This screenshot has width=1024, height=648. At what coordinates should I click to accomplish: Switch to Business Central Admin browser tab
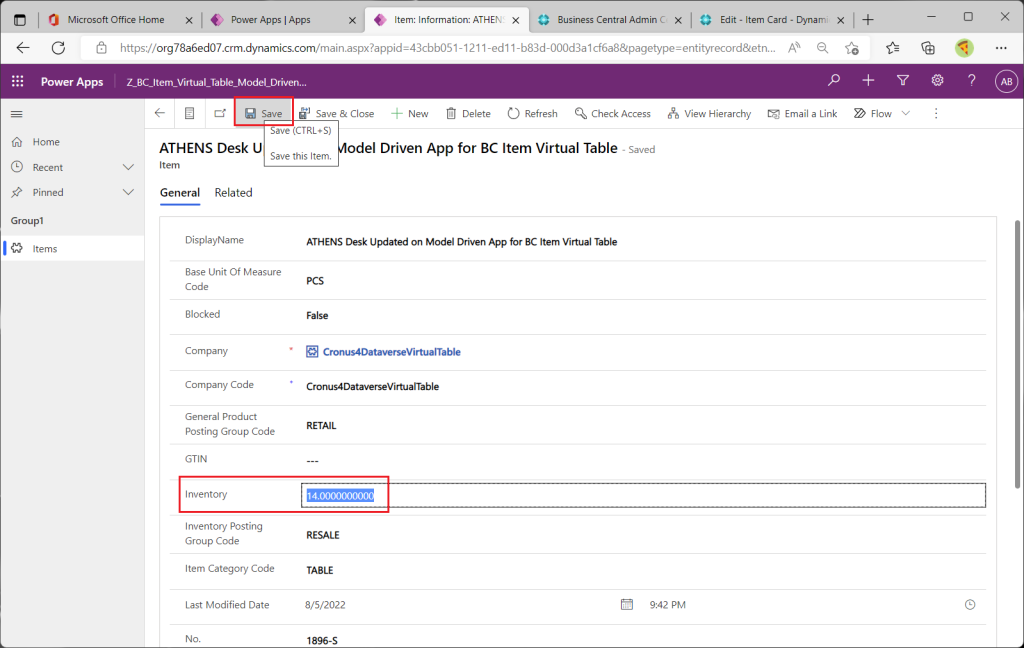pyautogui.click(x=610, y=20)
